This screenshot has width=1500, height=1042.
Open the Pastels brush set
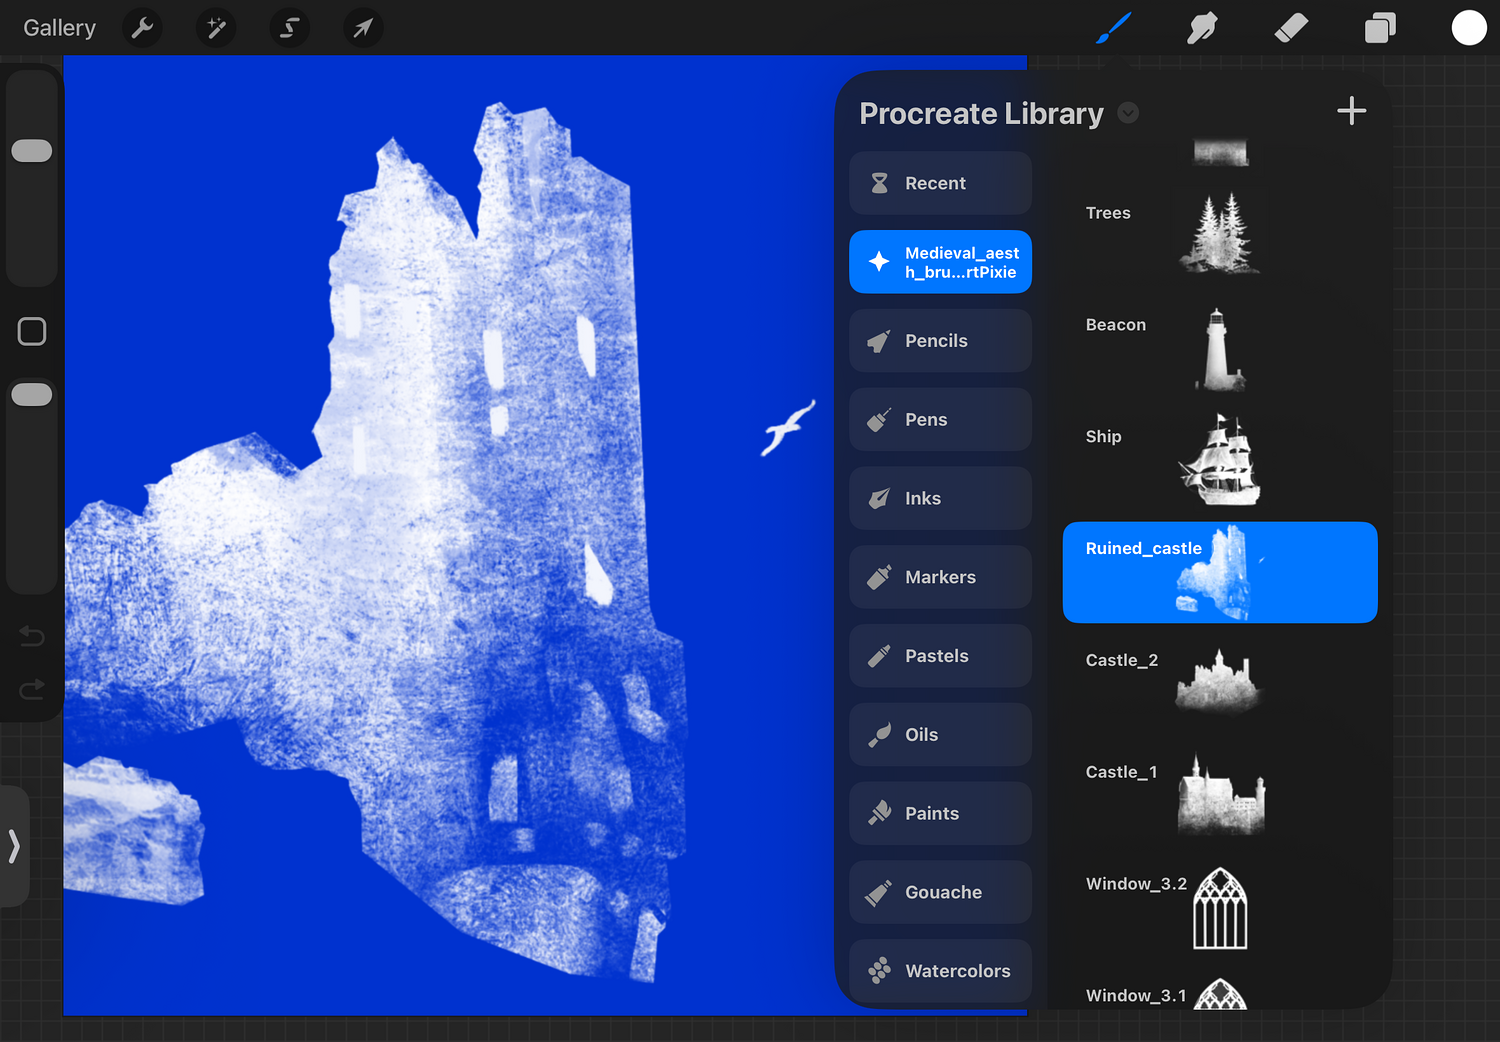point(940,656)
